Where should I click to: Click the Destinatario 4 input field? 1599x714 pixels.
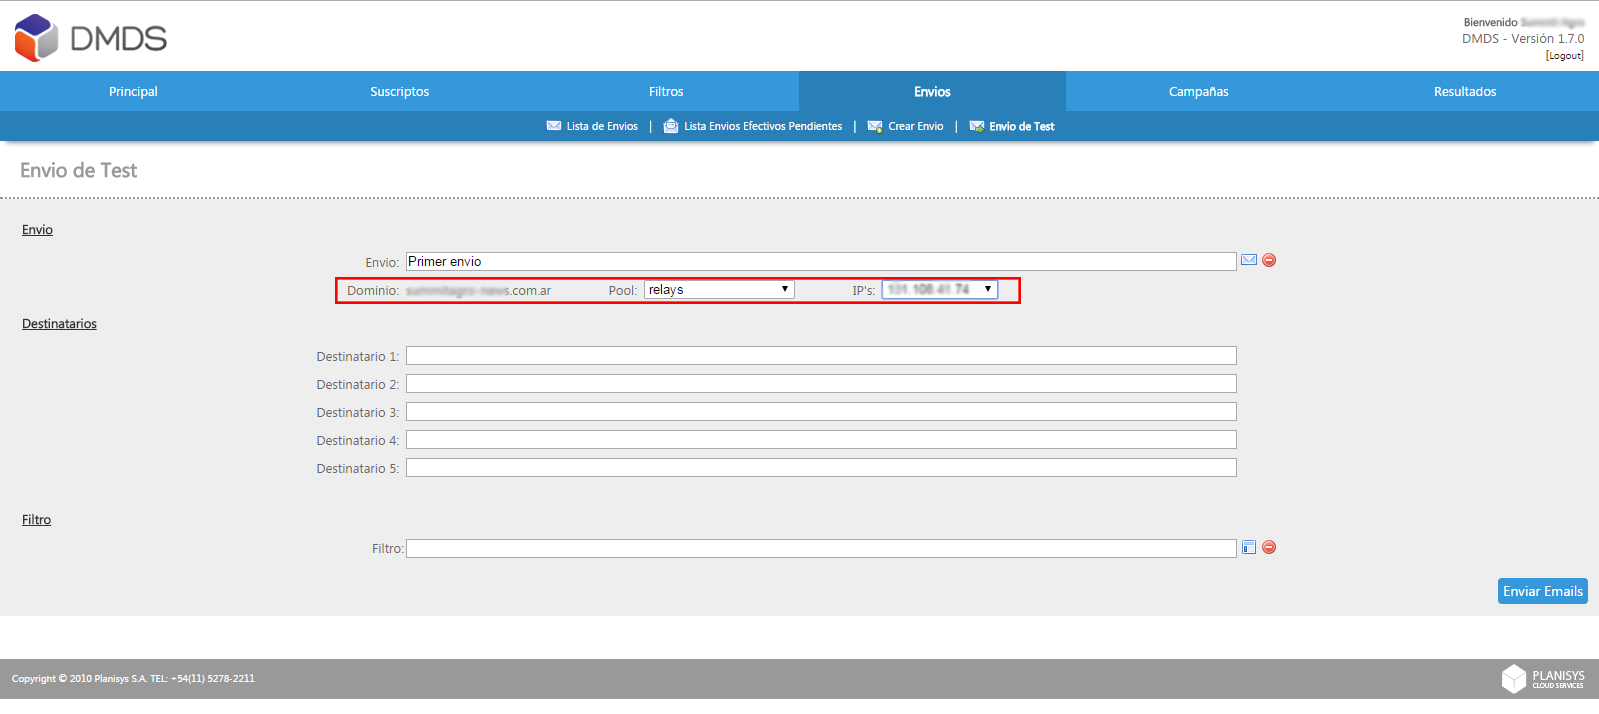click(821, 440)
